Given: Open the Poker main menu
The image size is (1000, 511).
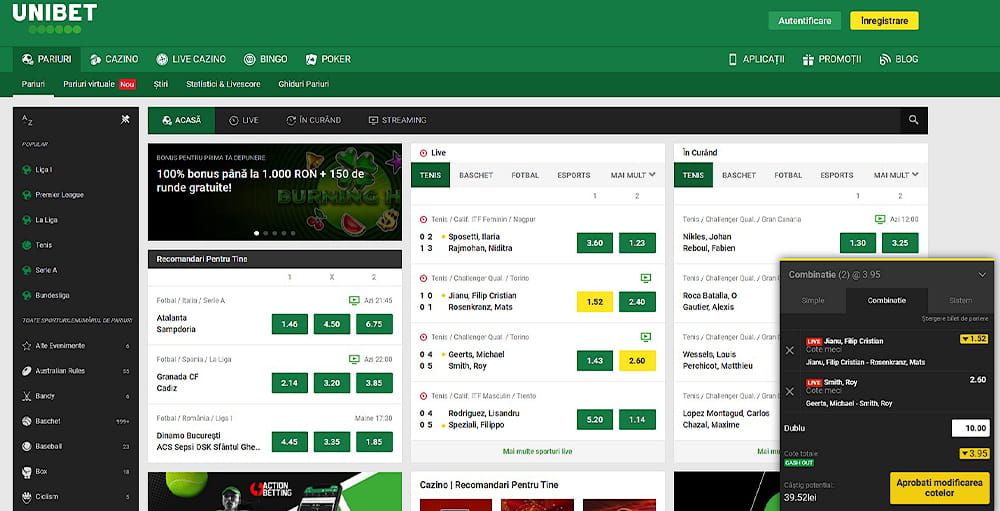Looking at the screenshot, I should pos(328,59).
